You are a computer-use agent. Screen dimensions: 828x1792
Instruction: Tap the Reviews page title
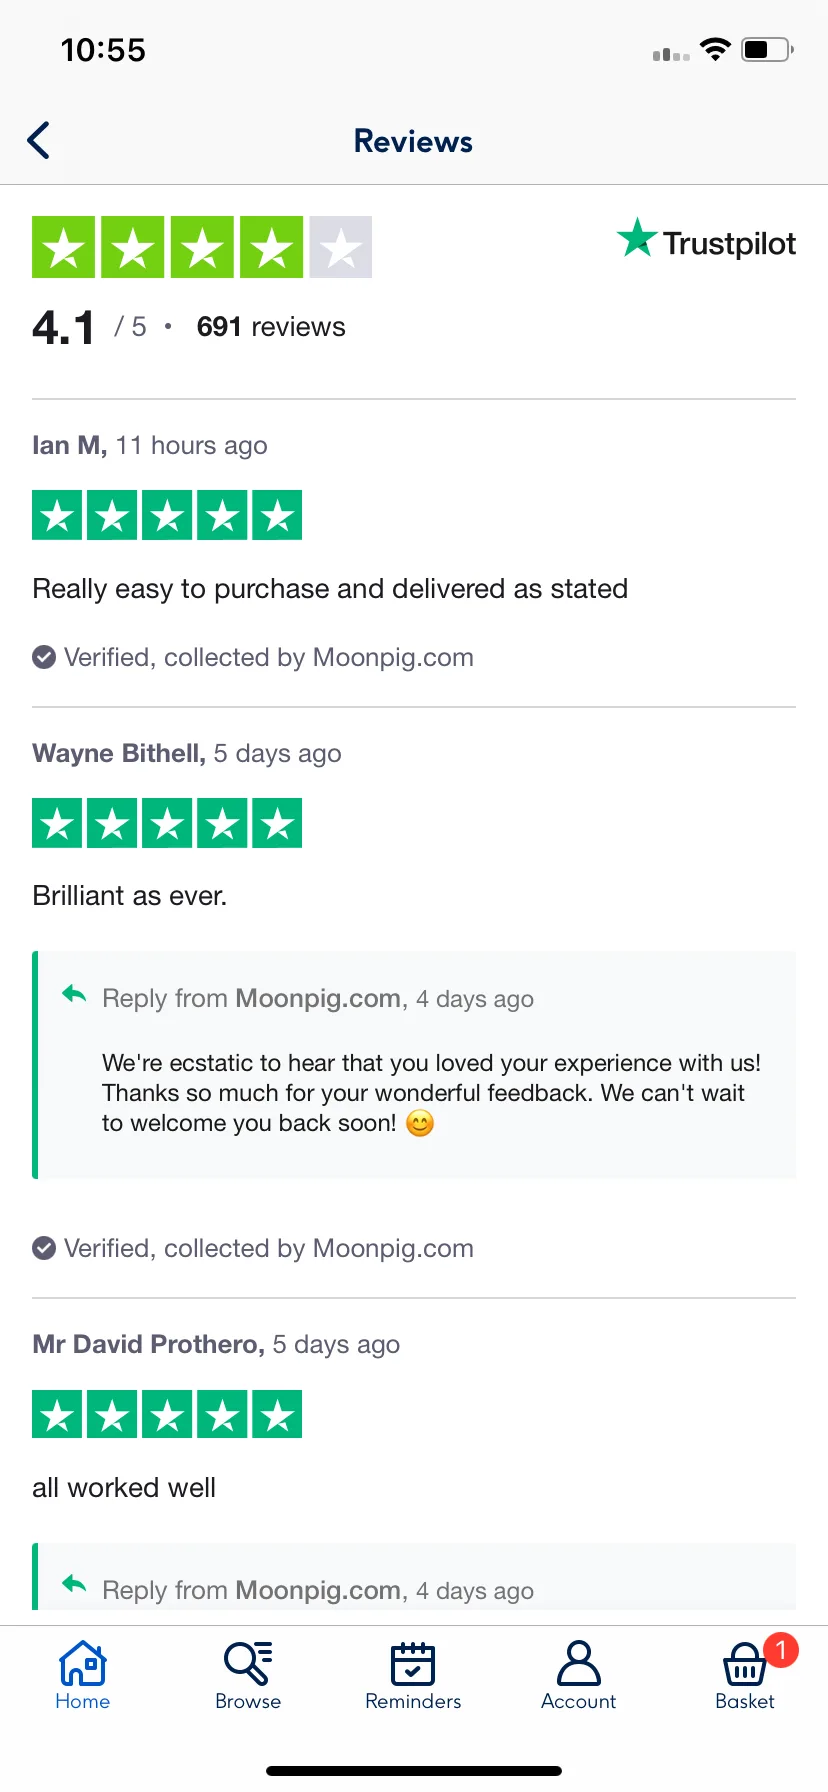pyautogui.click(x=413, y=141)
